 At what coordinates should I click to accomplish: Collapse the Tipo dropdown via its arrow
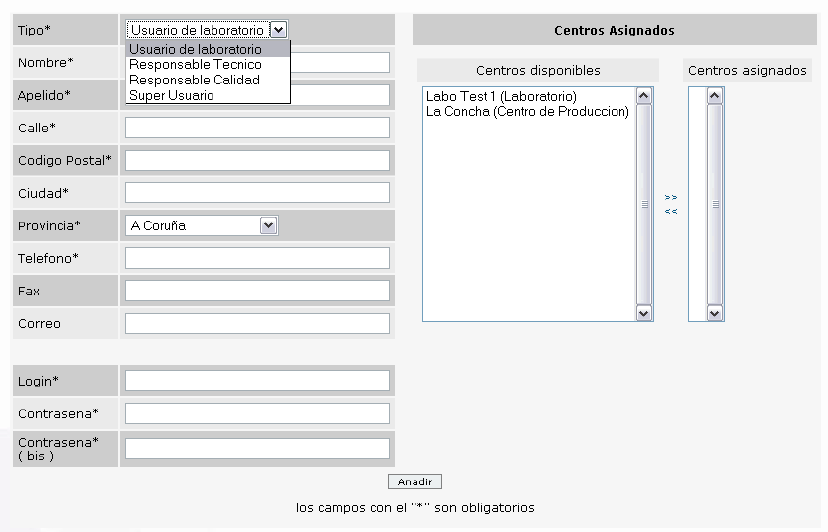point(279,30)
